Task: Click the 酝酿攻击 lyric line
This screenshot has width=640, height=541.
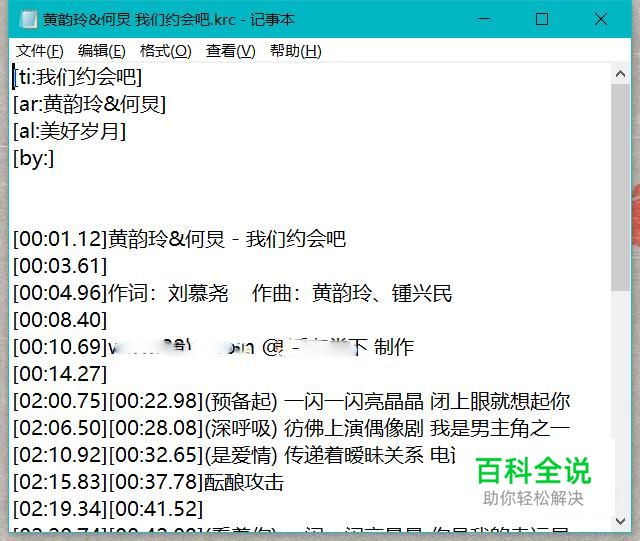Action: coord(148,482)
